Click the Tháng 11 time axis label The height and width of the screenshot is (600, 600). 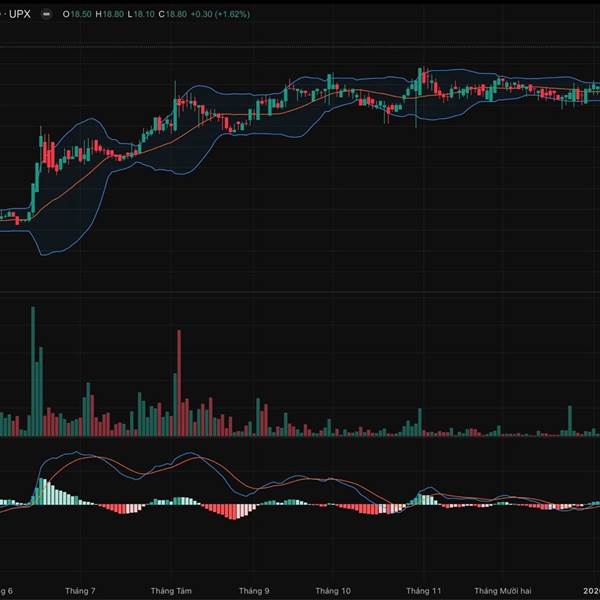tap(423, 591)
